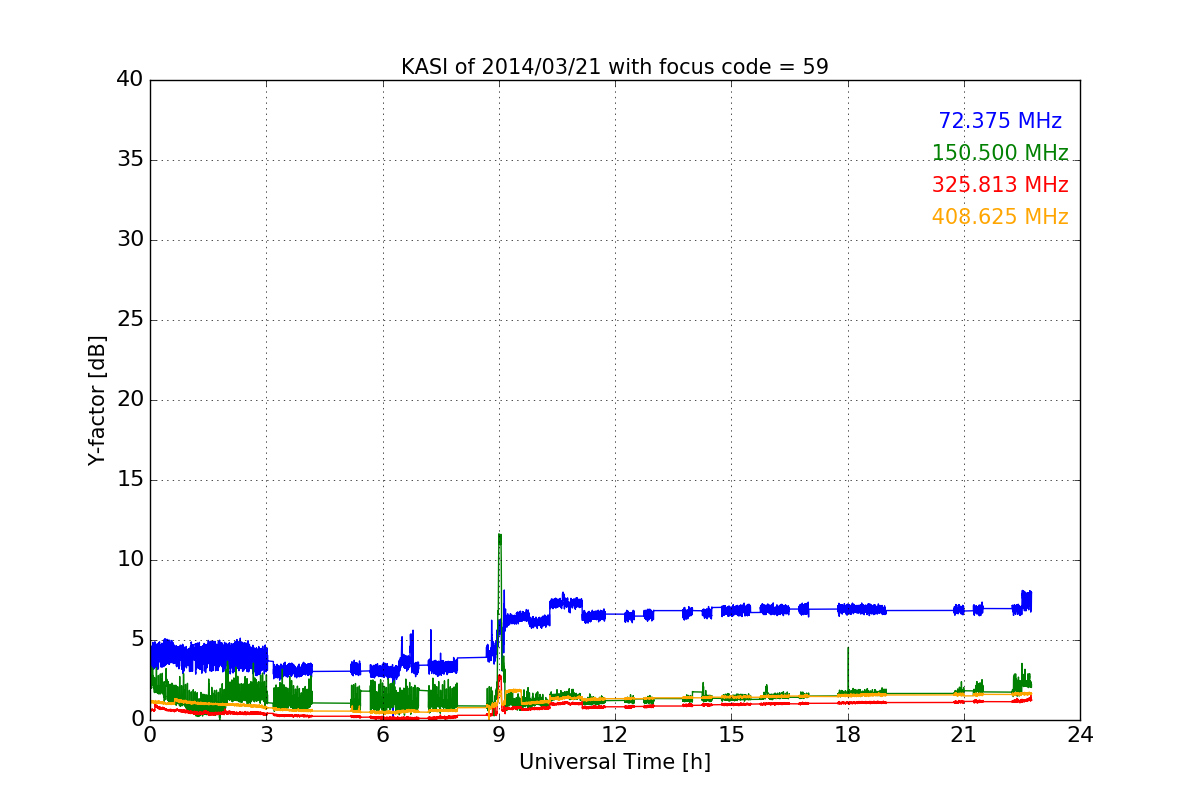Select the orange 408.625 MHz legend label
This screenshot has width=1200, height=800.
point(1000,217)
